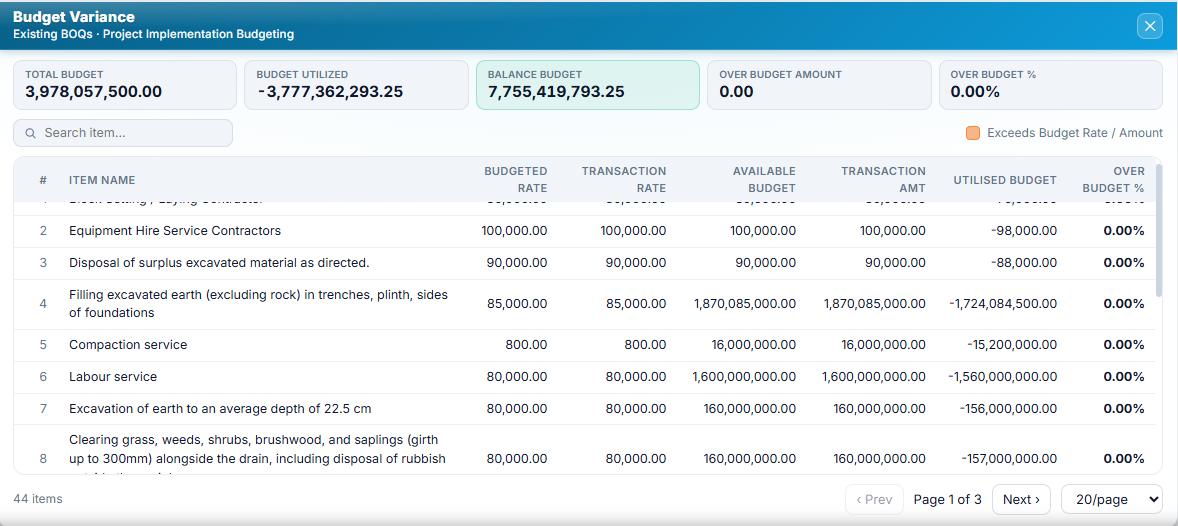
Task: Click the Utilised Budget column header
Action: 1005,180
